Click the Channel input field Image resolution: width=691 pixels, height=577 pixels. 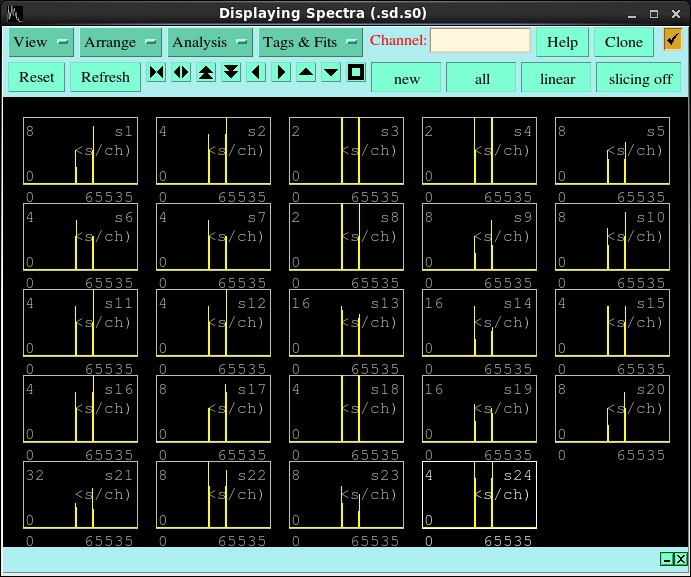coord(480,41)
